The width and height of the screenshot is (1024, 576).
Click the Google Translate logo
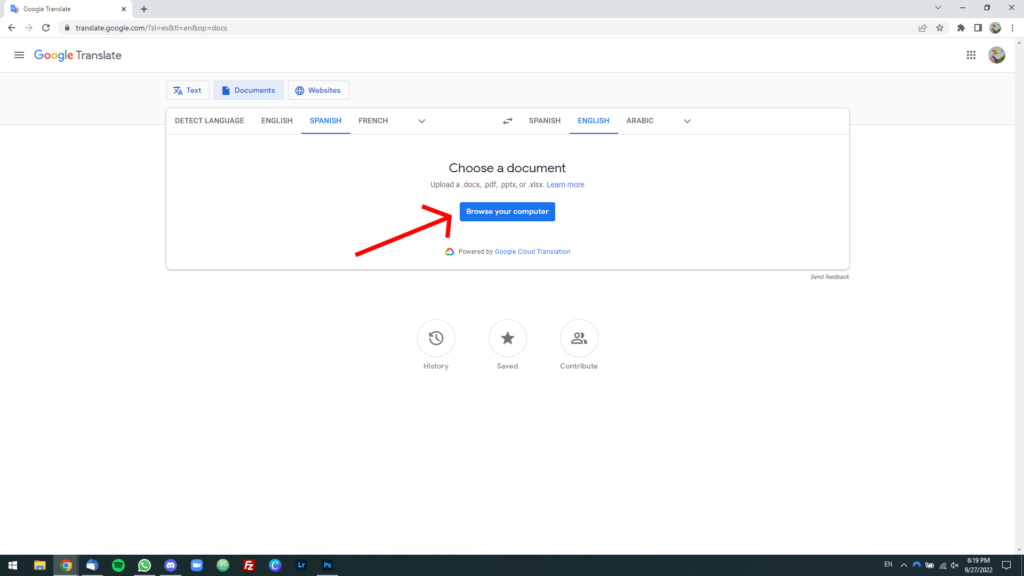pos(78,56)
